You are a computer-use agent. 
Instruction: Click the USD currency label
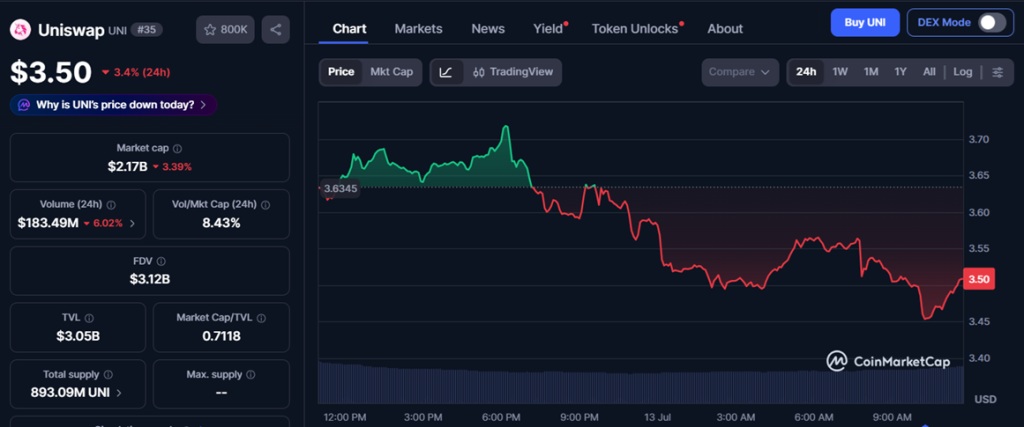(x=985, y=399)
